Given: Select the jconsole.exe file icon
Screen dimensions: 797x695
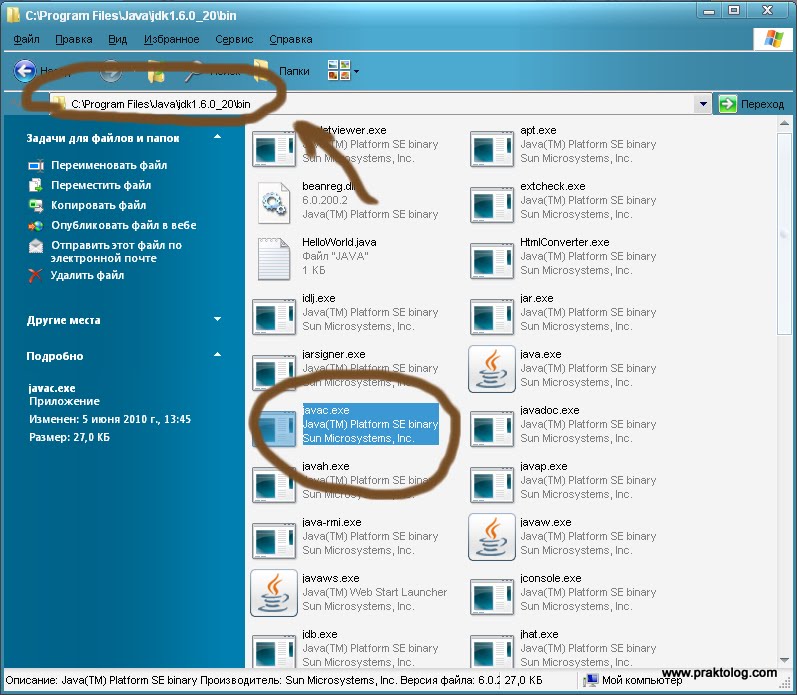Looking at the screenshot, I should tap(492, 596).
